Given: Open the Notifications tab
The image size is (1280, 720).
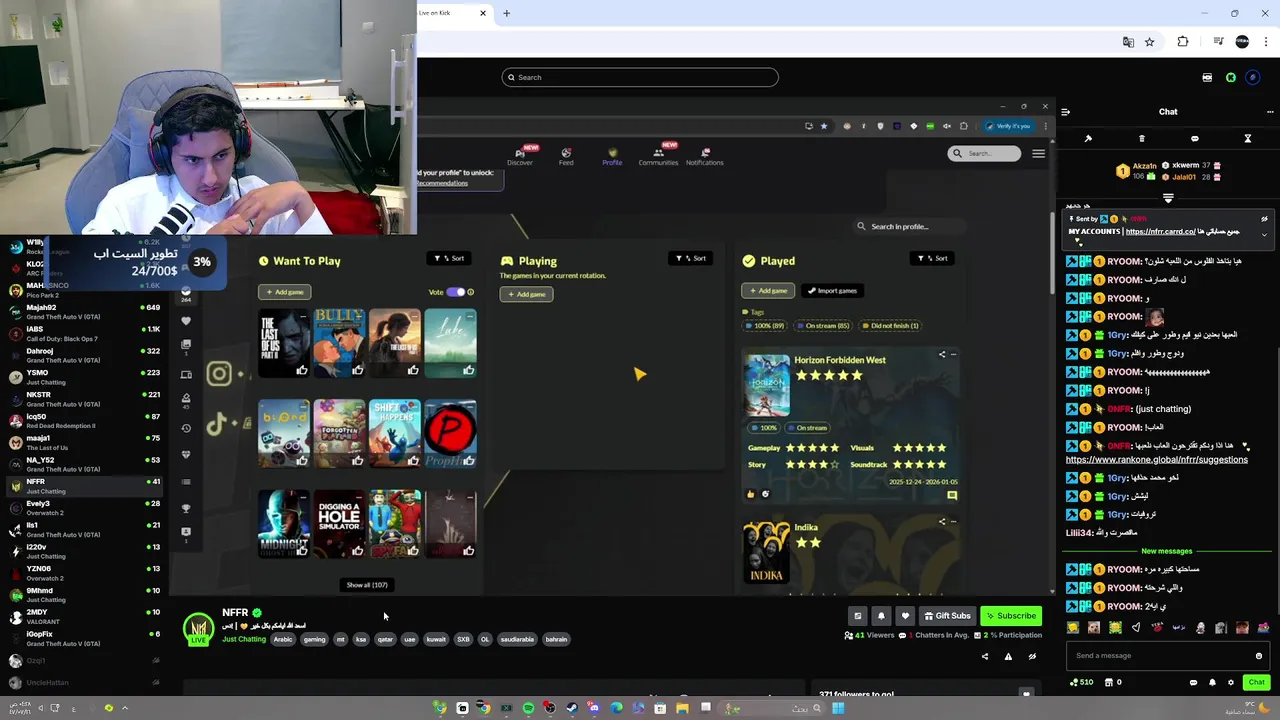Looking at the screenshot, I should click(704, 156).
